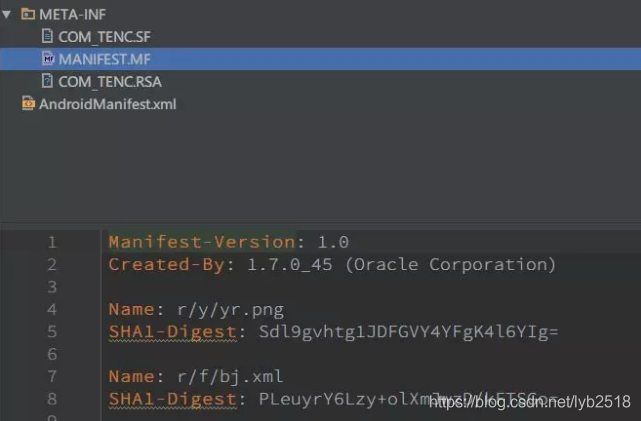The height and width of the screenshot is (421, 641).
Task: Open AndroidManifest.xml from the tree
Action: [x=107, y=104]
